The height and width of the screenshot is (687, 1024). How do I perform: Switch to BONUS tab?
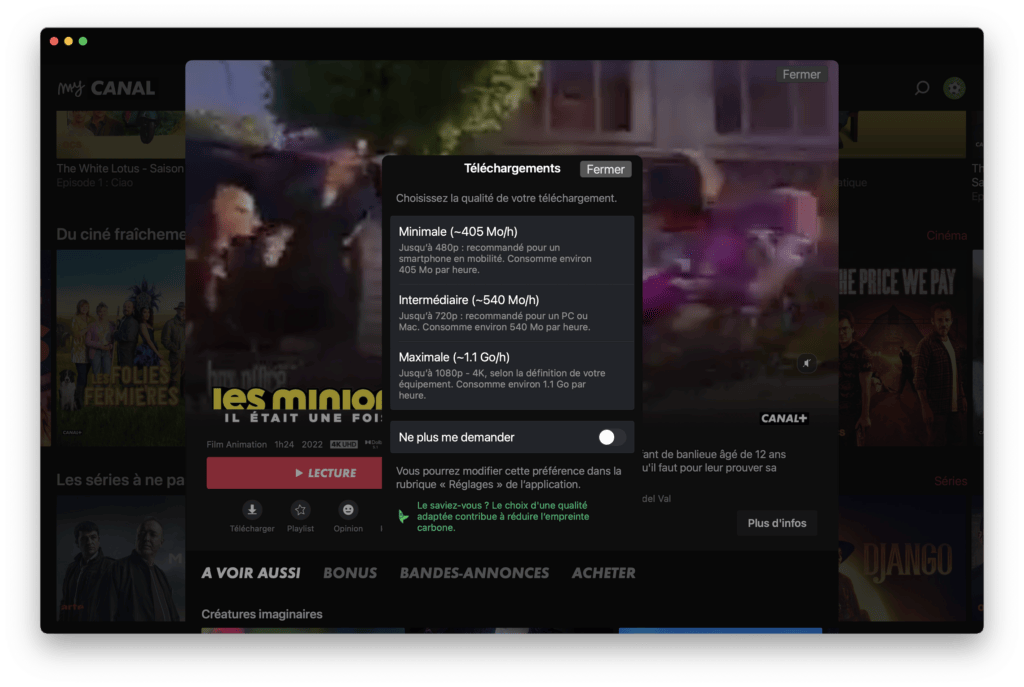[350, 573]
